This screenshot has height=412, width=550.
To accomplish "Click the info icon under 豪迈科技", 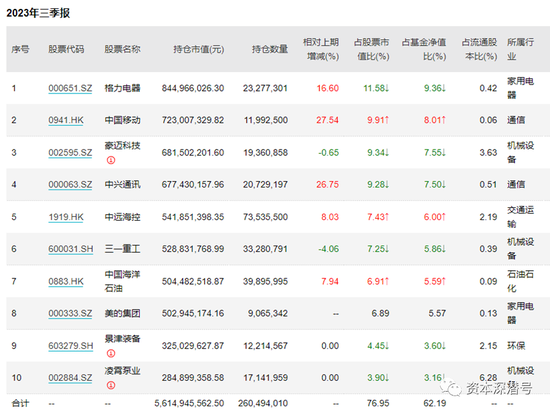I will click(111, 160).
